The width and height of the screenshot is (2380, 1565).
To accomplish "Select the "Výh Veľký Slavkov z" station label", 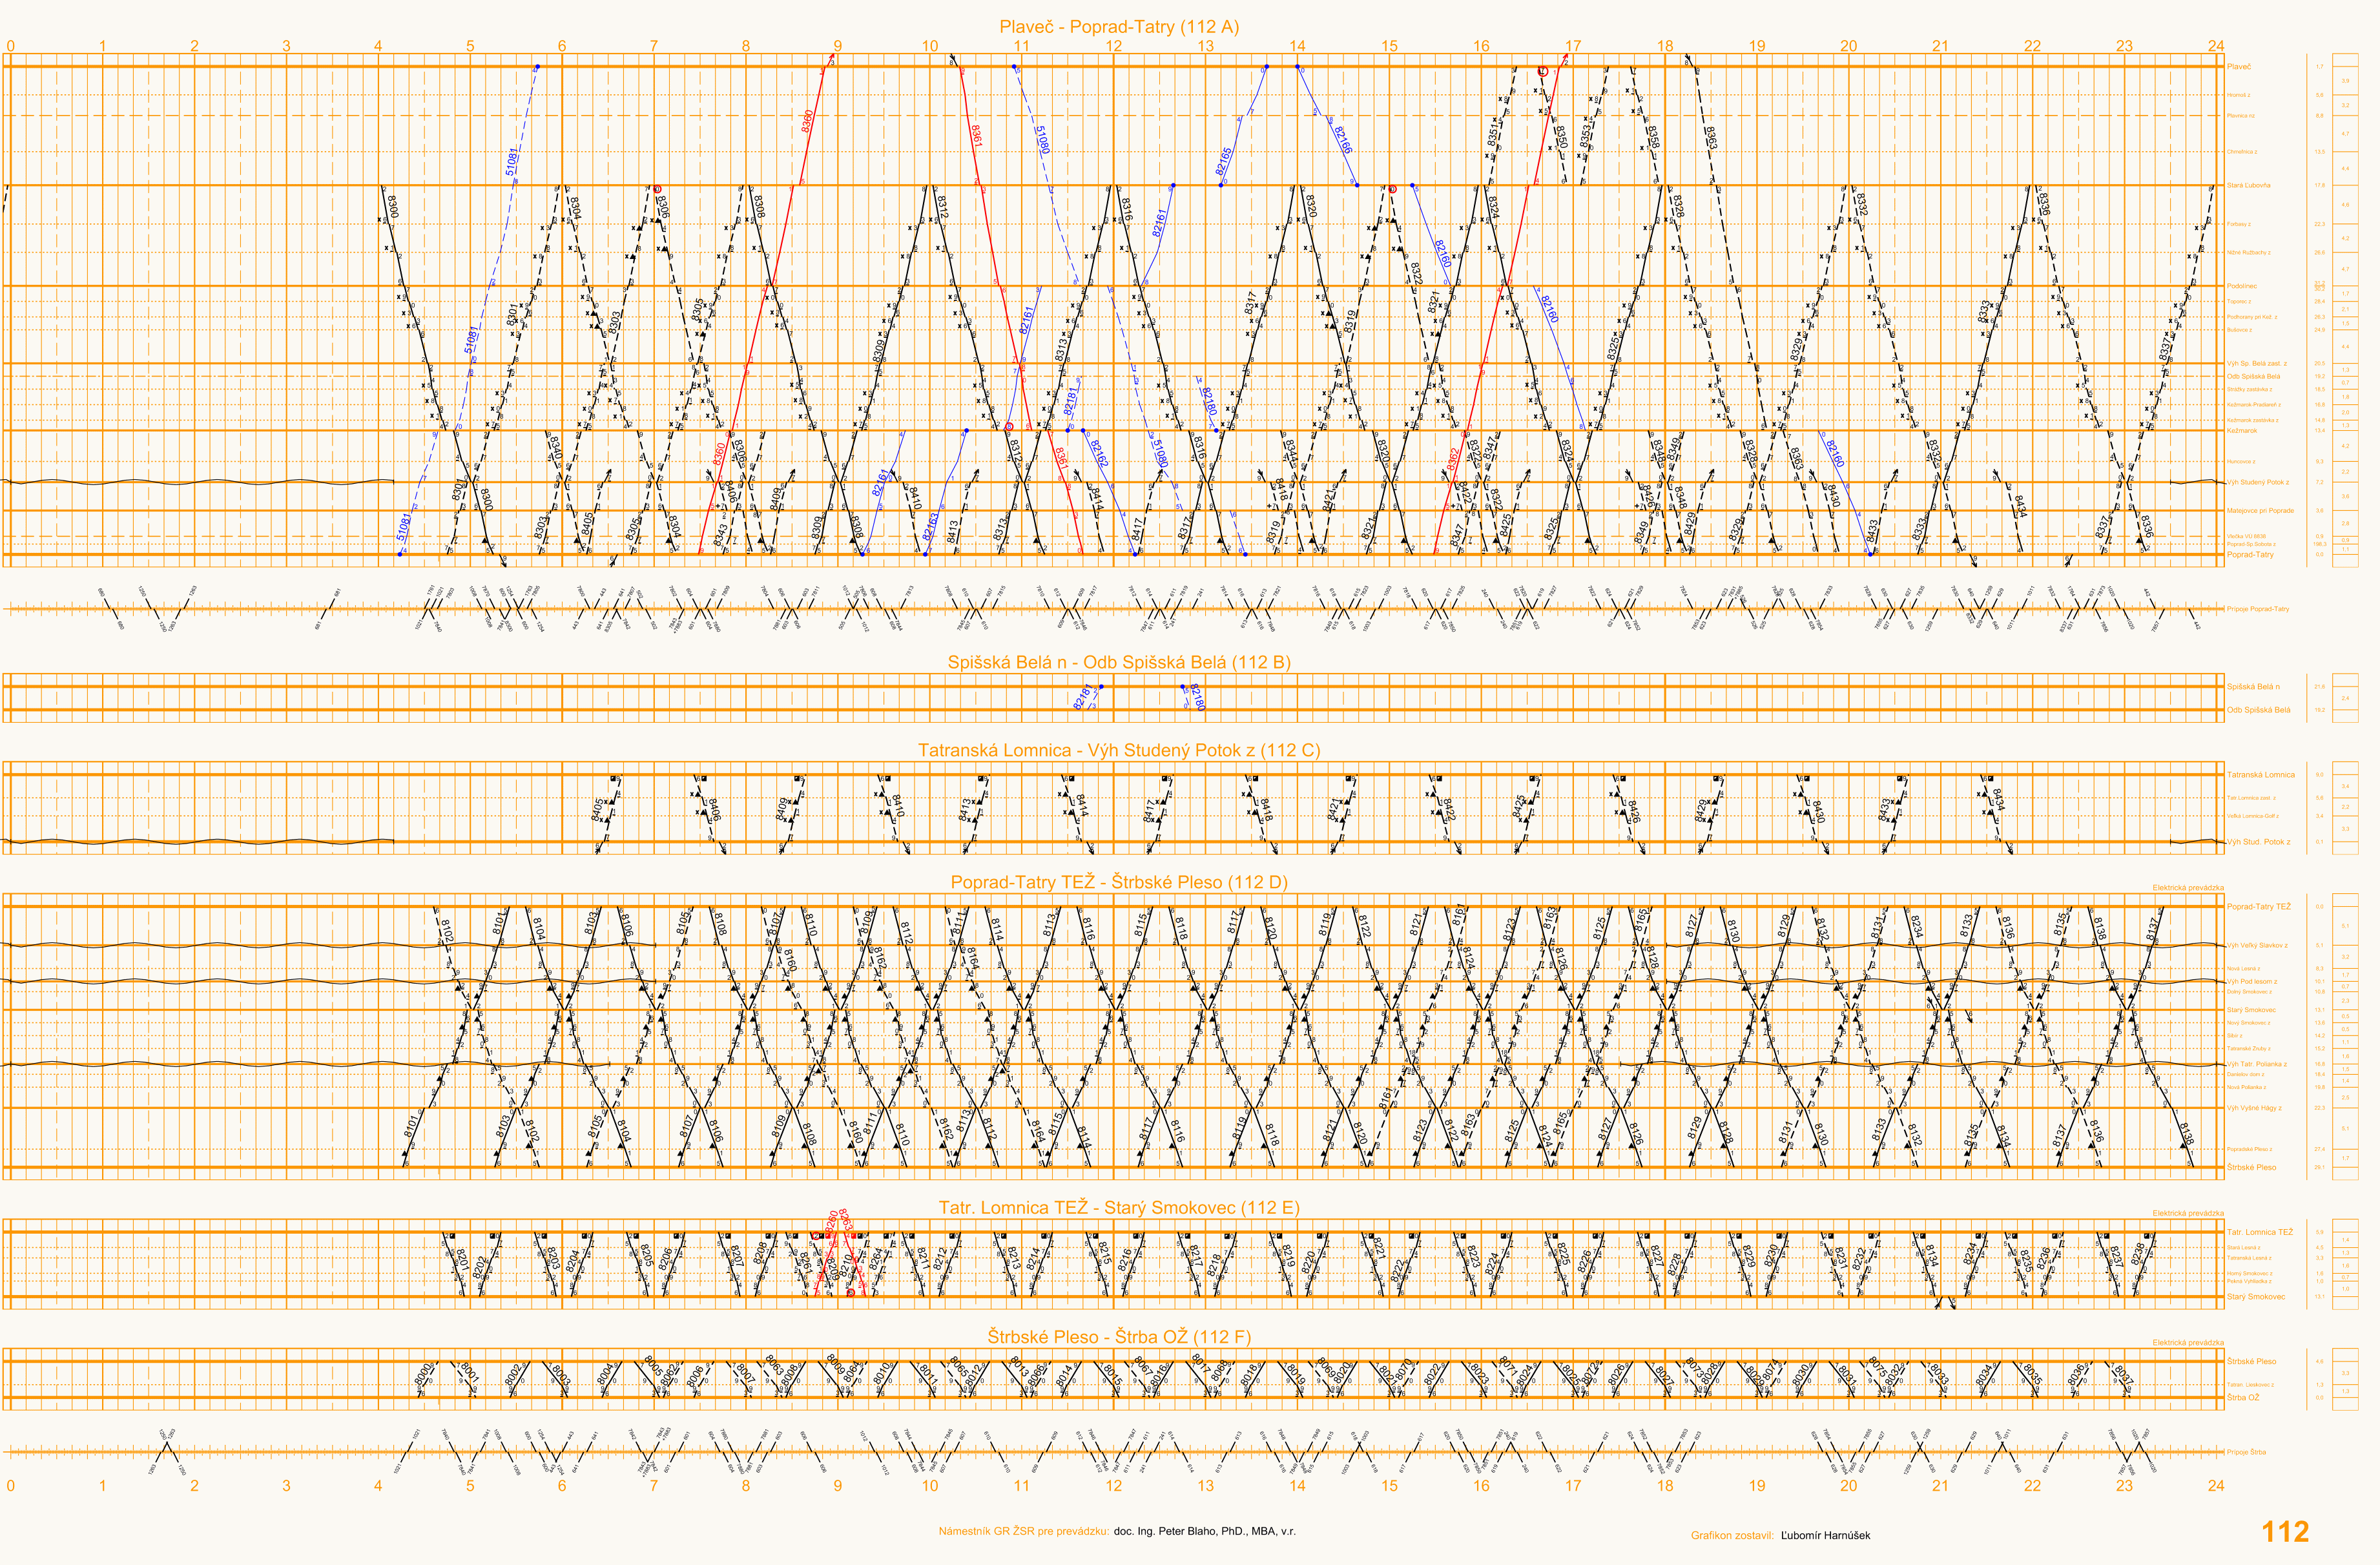I will pos(2257,945).
